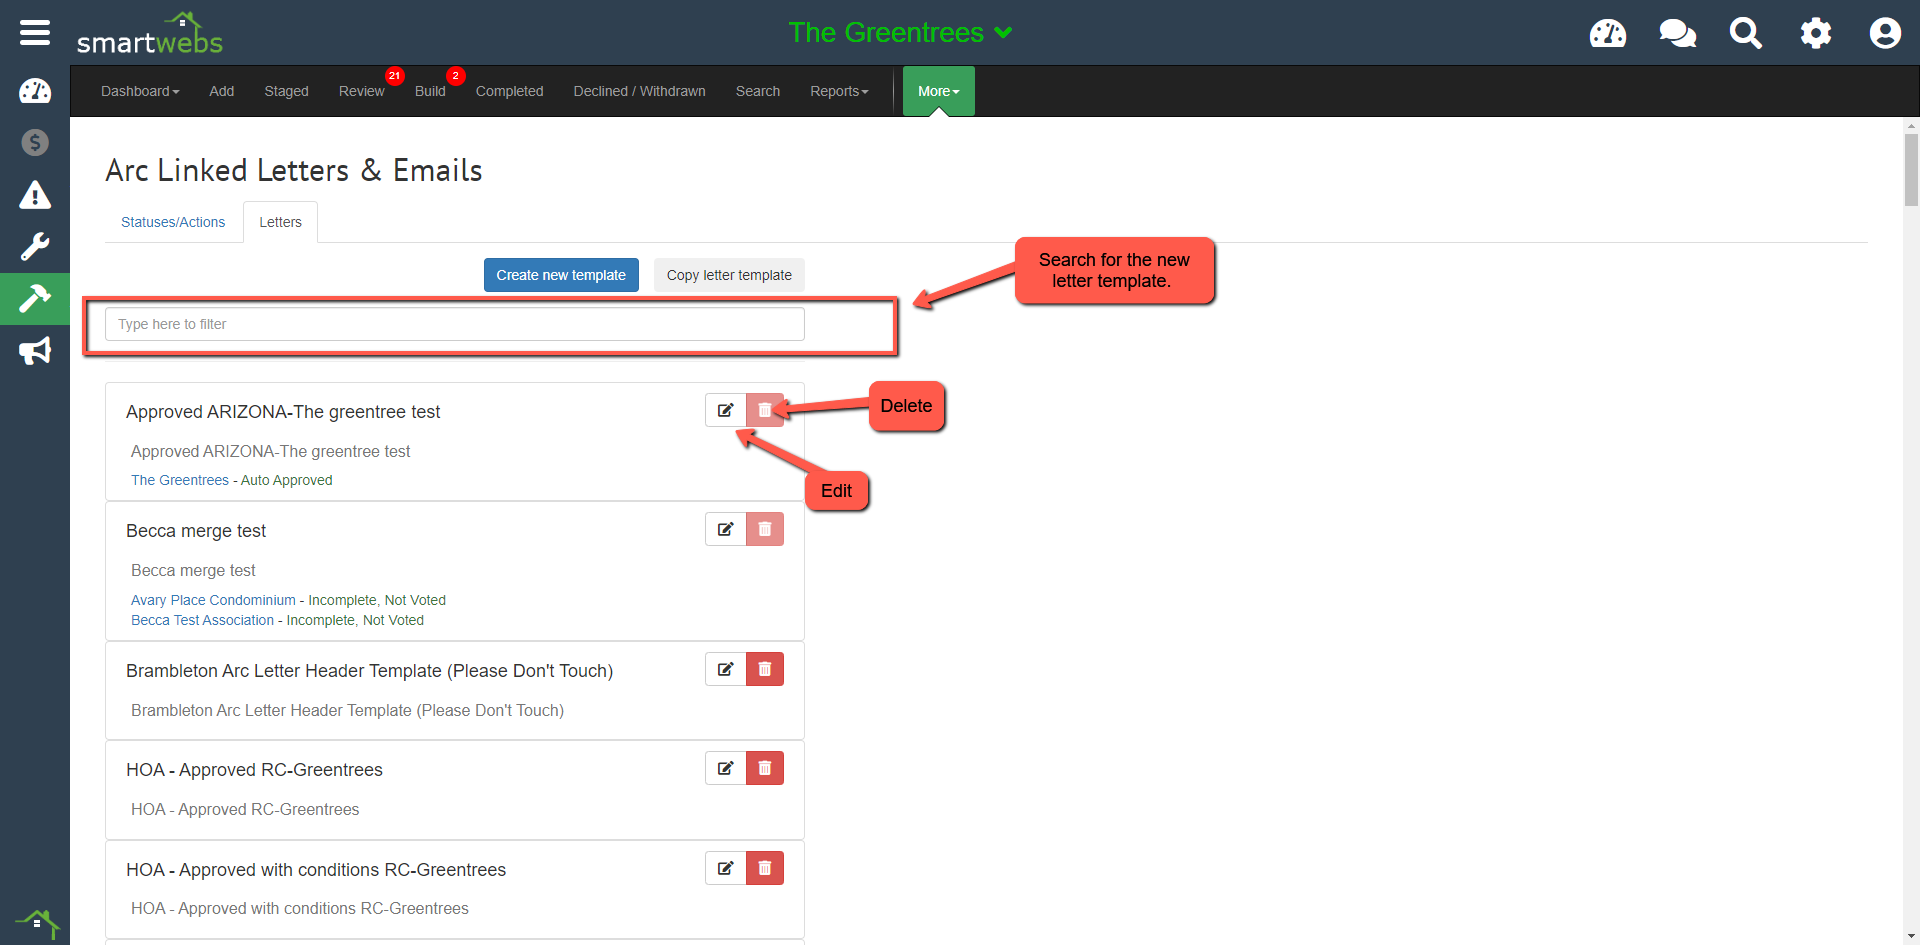Follow The Greentrees link under Approved ARIZONA
Viewport: 1920px width, 945px height.
click(180, 480)
